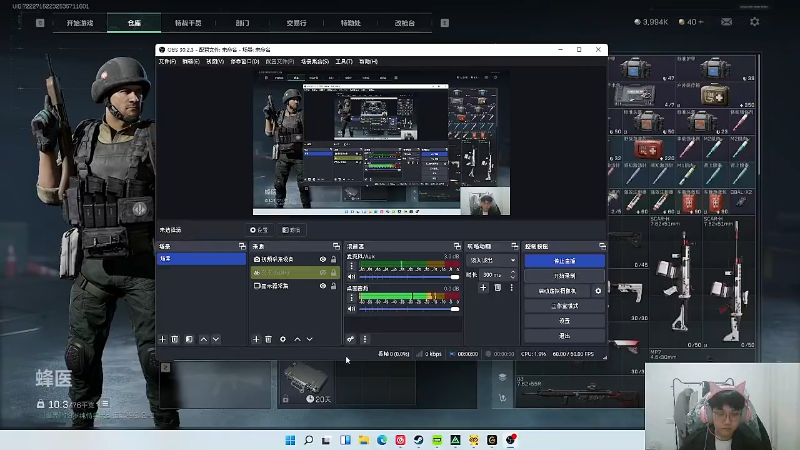The width and height of the screenshot is (800, 450).
Task: Decrease transition duration with down stepper arrow
Action: click(x=513, y=277)
